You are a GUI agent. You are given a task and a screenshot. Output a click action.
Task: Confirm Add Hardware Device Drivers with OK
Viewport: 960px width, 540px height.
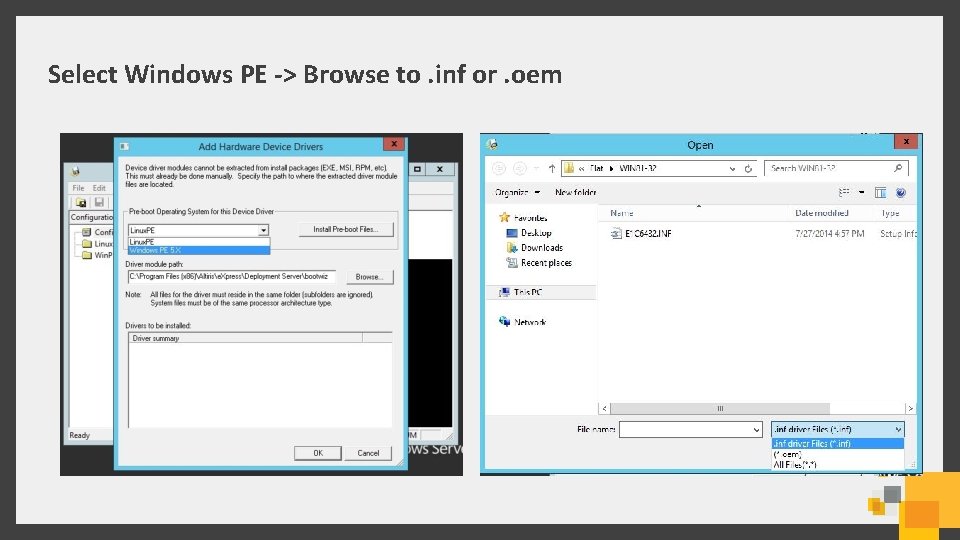318,453
